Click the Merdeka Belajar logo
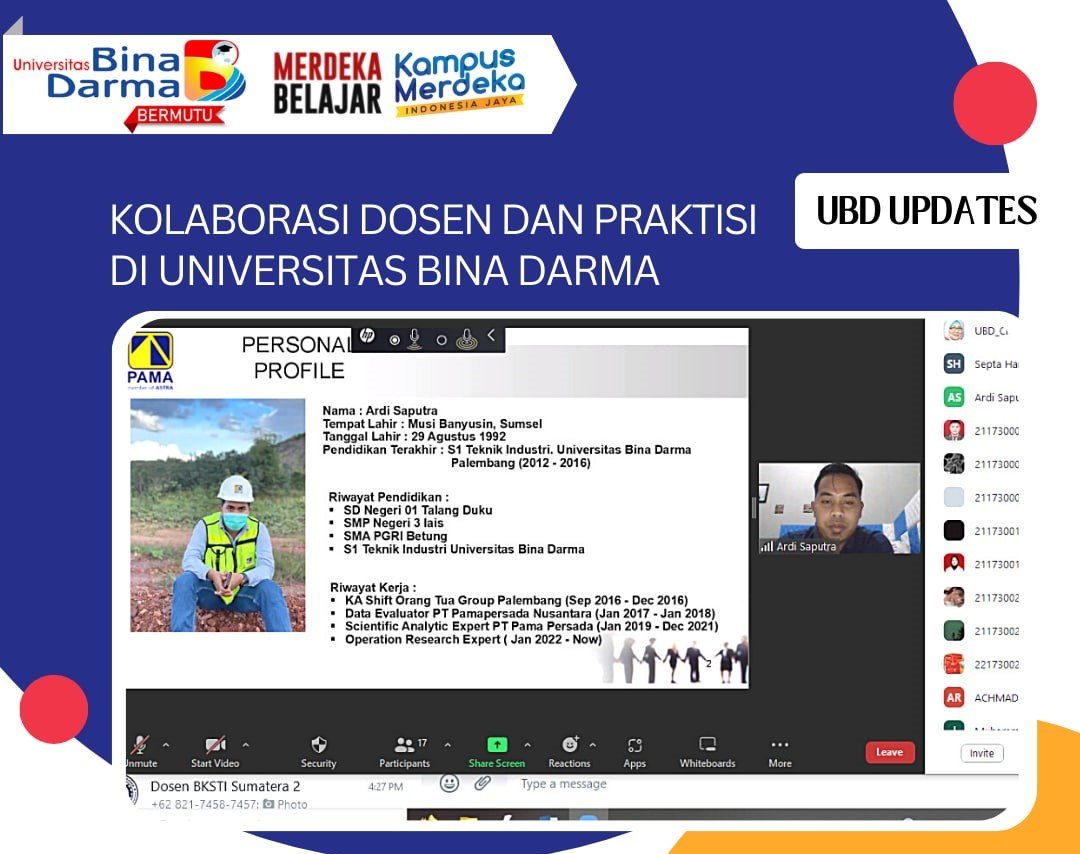The height and width of the screenshot is (854, 1080). (327, 83)
